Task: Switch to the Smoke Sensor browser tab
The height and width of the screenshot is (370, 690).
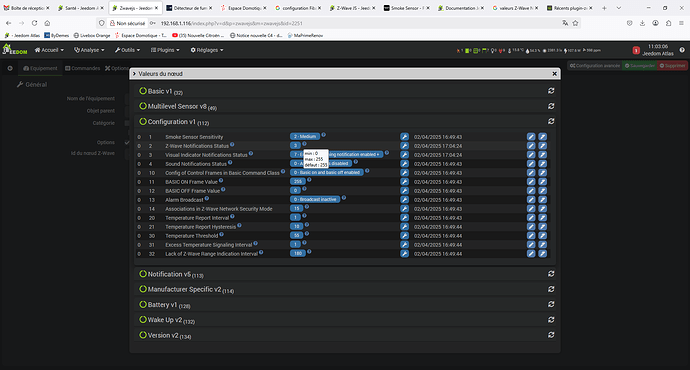Action: pyautogui.click(x=406, y=8)
